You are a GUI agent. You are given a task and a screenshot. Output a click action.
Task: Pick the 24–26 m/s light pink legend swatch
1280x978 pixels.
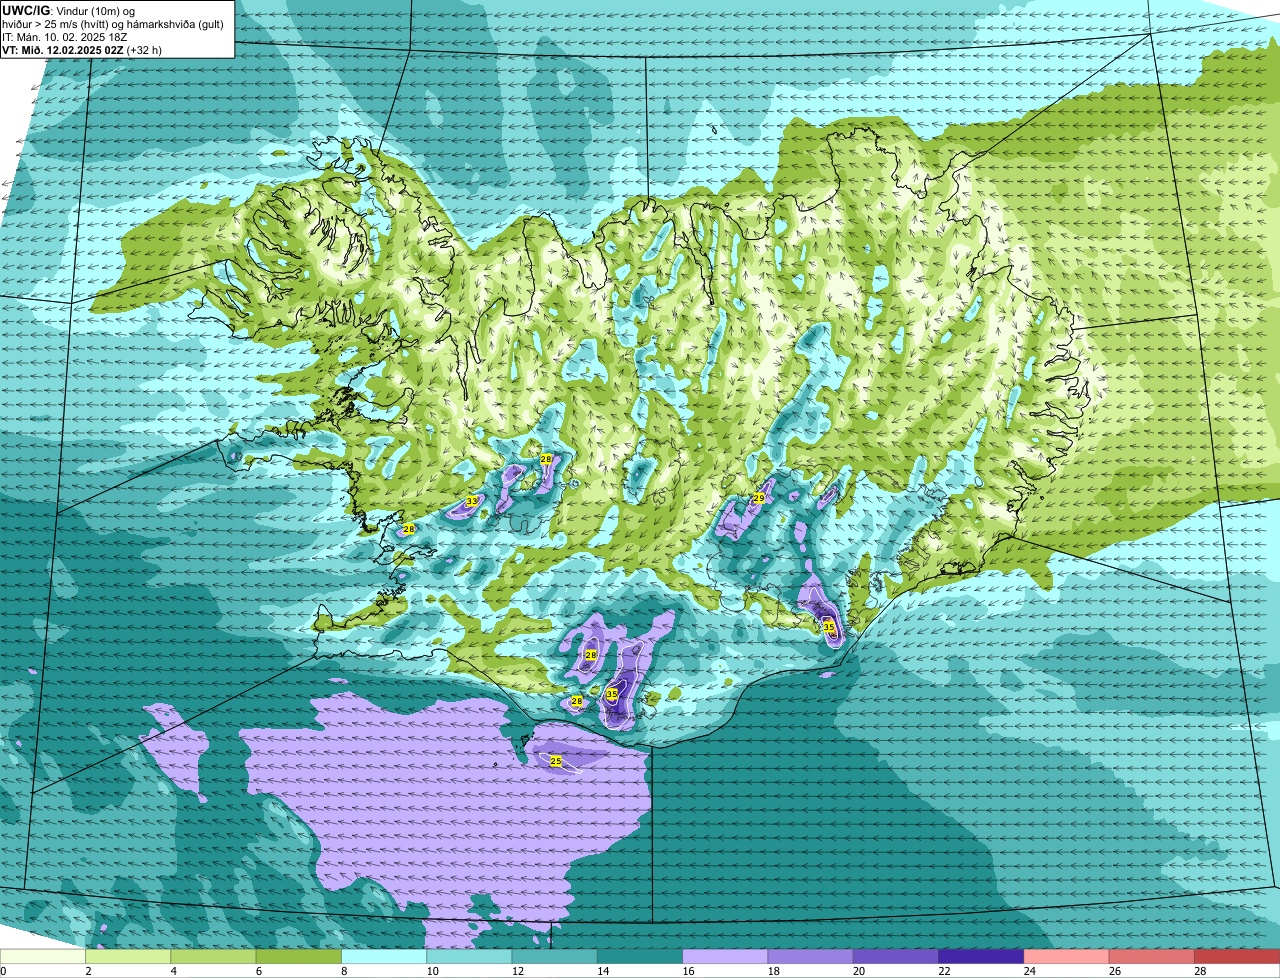pos(1066,956)
